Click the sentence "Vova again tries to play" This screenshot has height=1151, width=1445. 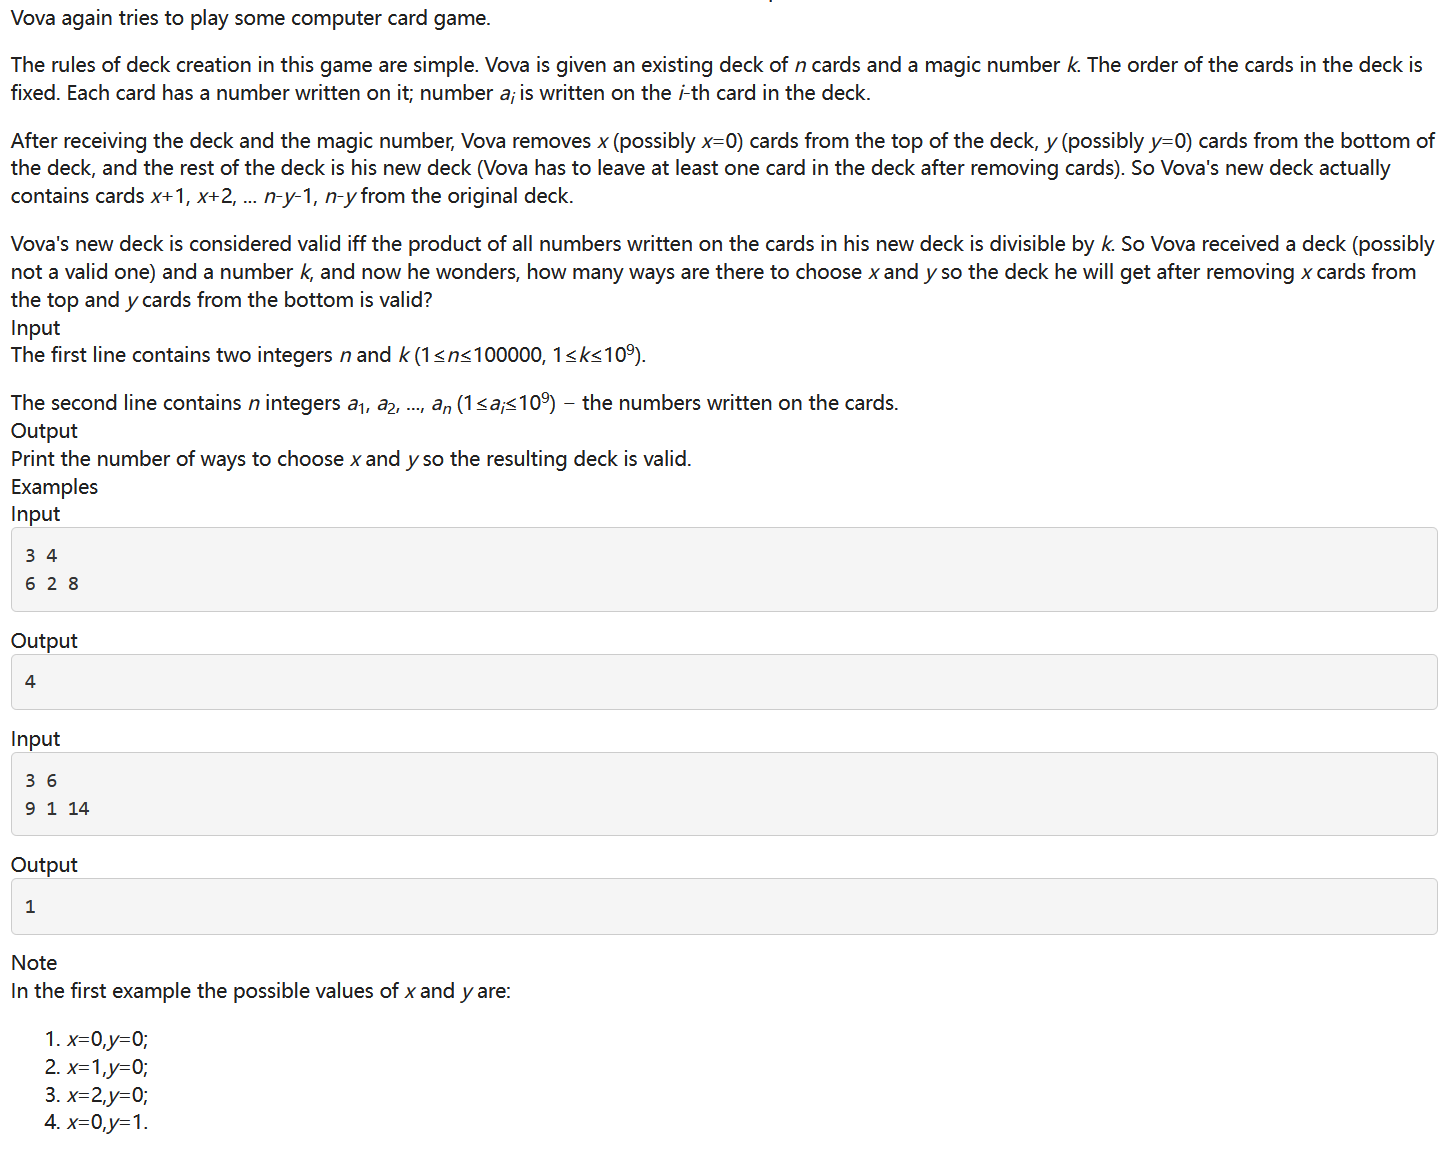(250, 18)
